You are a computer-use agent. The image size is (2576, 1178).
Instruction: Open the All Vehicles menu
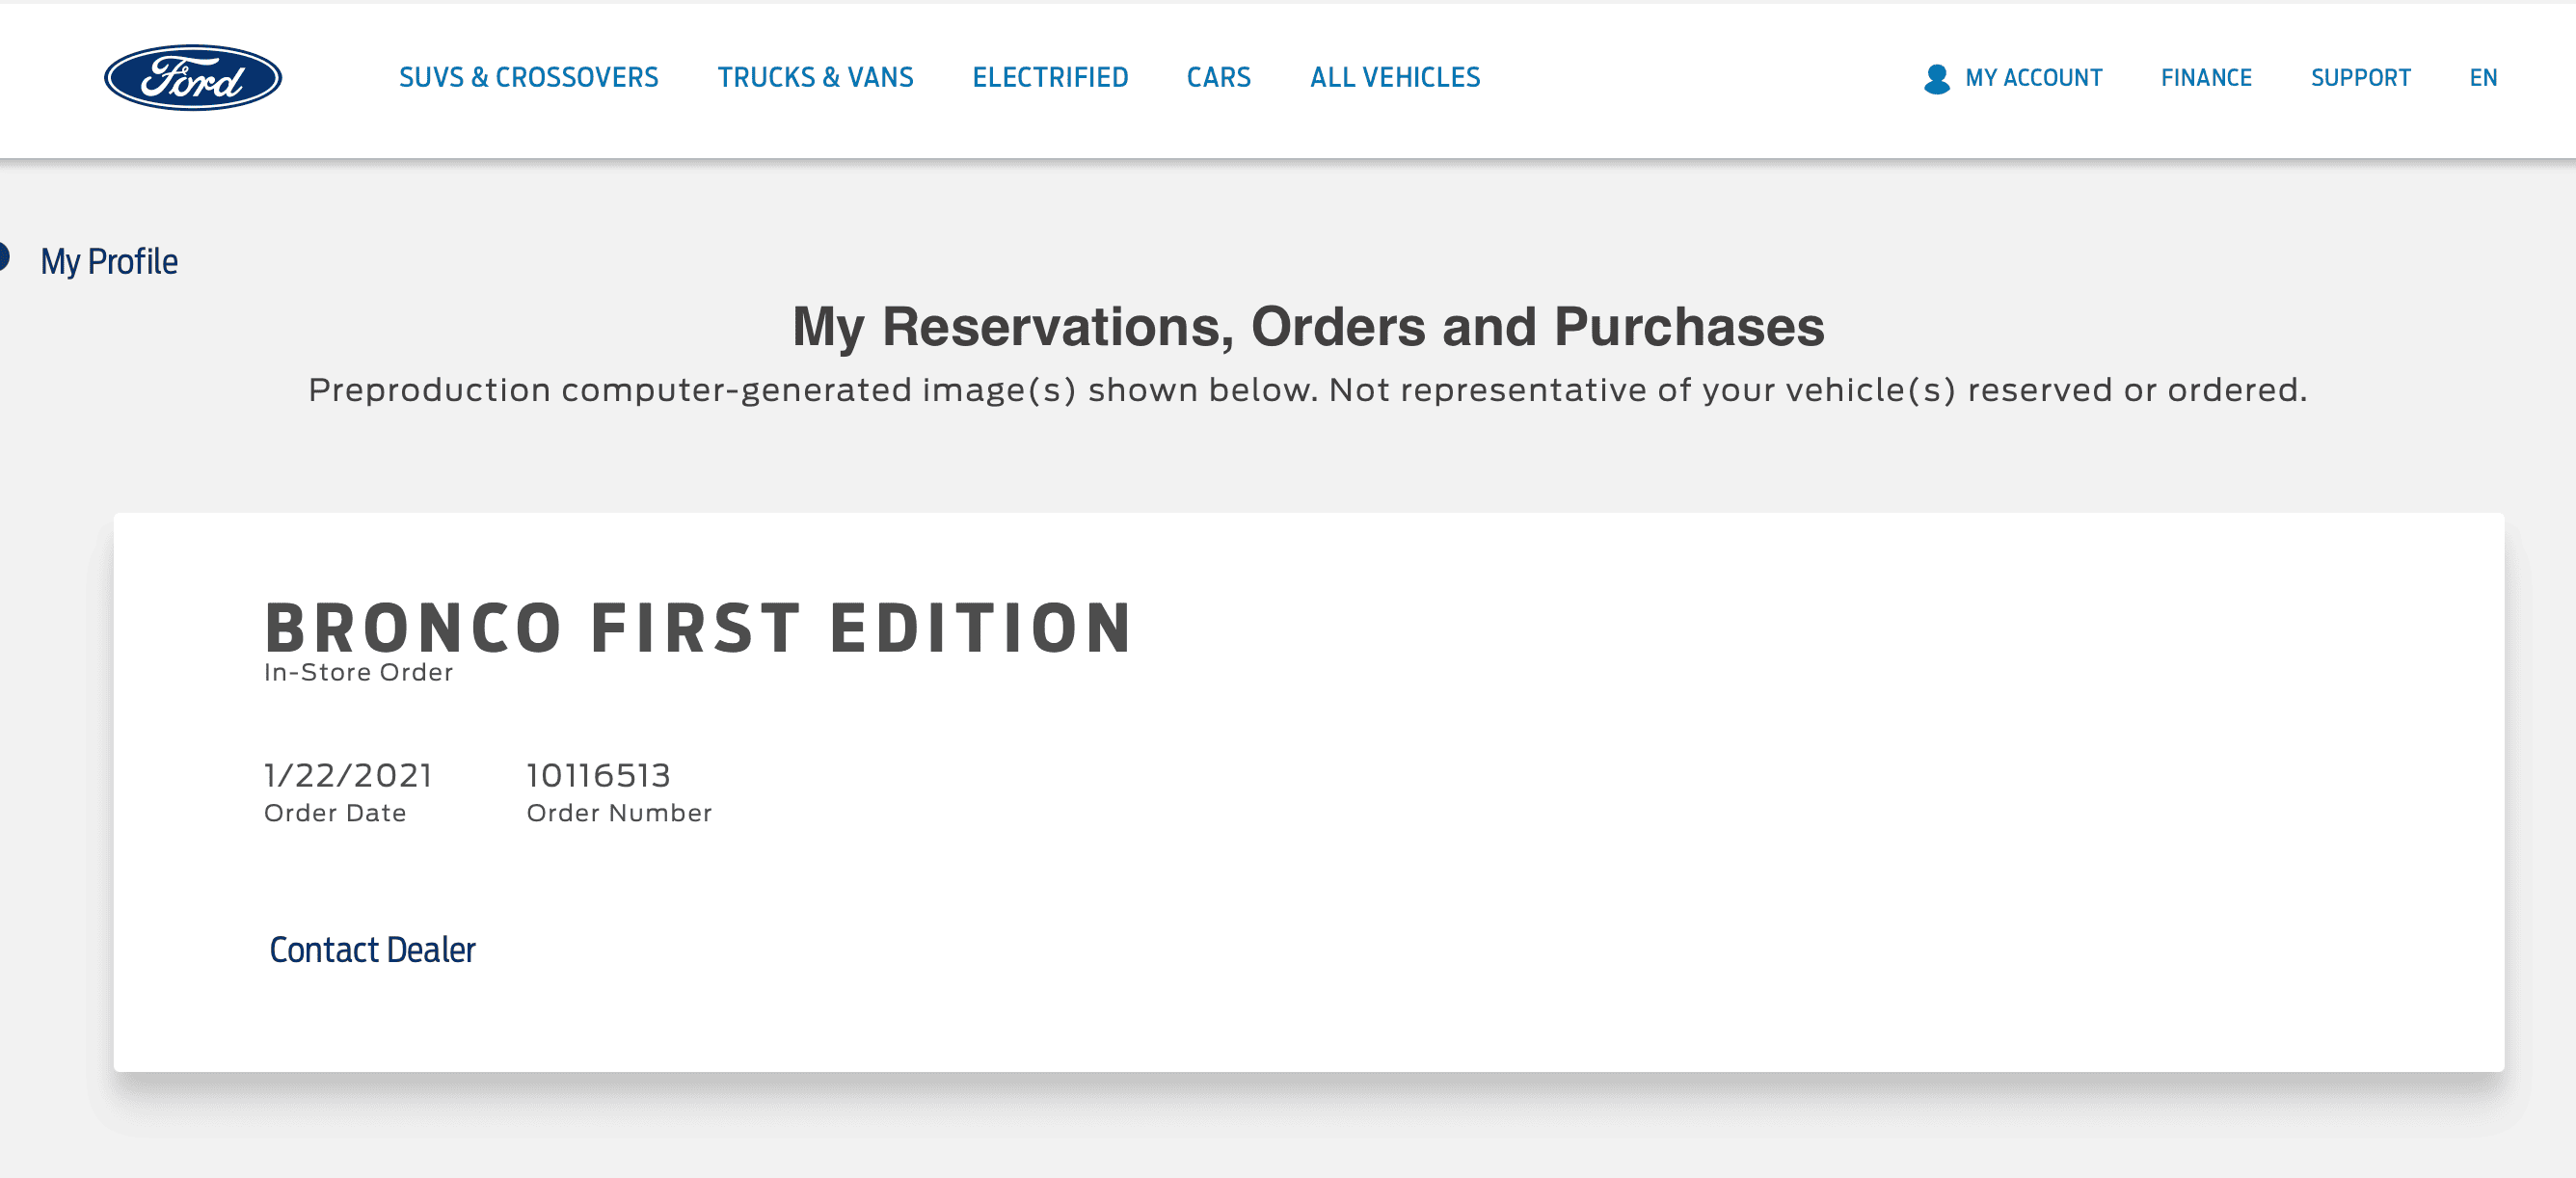1395,78
